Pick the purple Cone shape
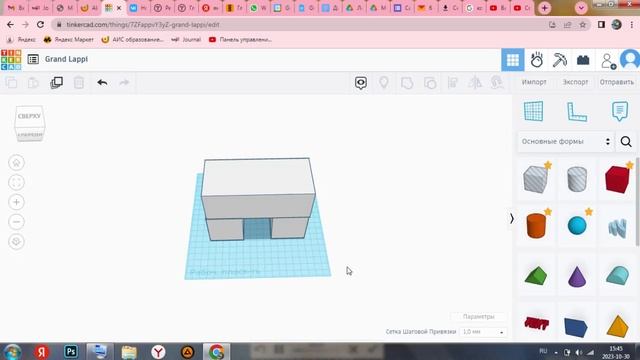Viewport: 640px width, 360px height. click(577, 276)
